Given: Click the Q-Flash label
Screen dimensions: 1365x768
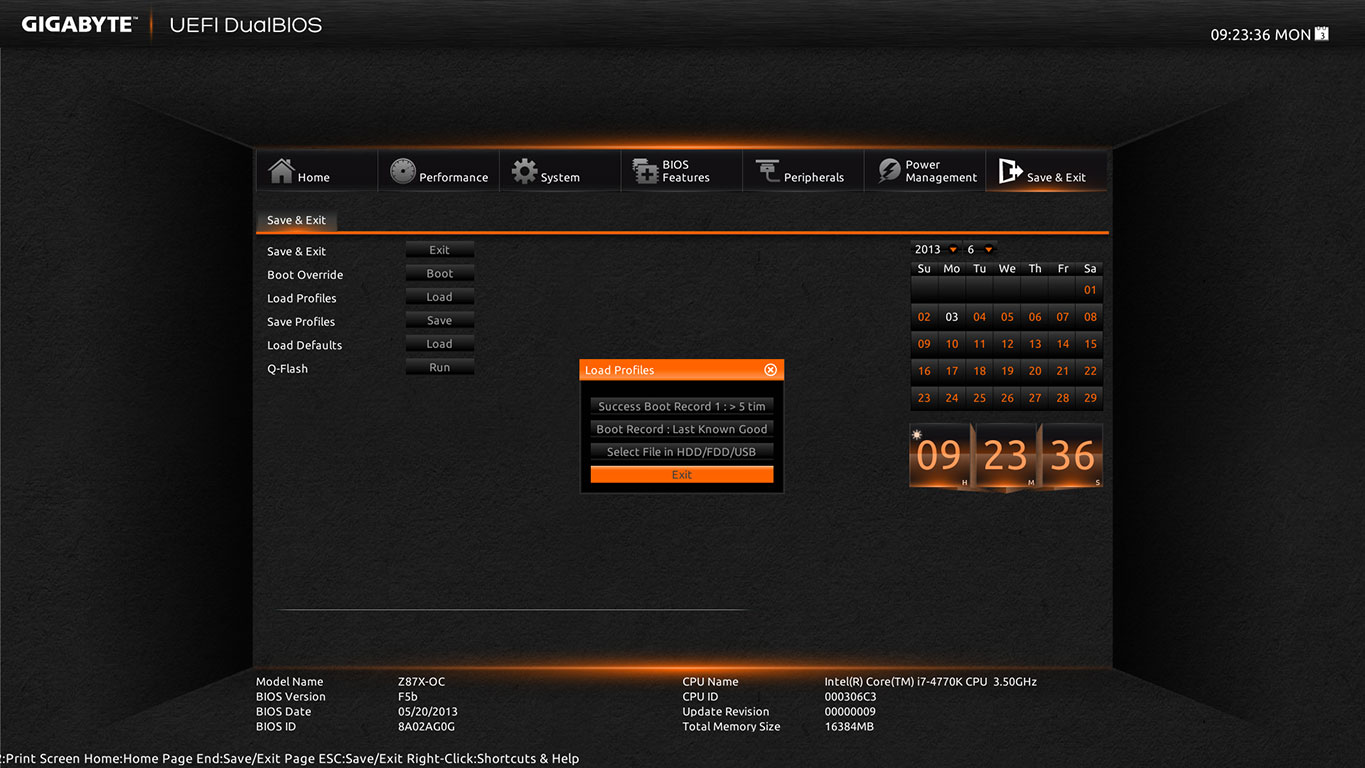Looking at the screenshot, I should [287, 369].
